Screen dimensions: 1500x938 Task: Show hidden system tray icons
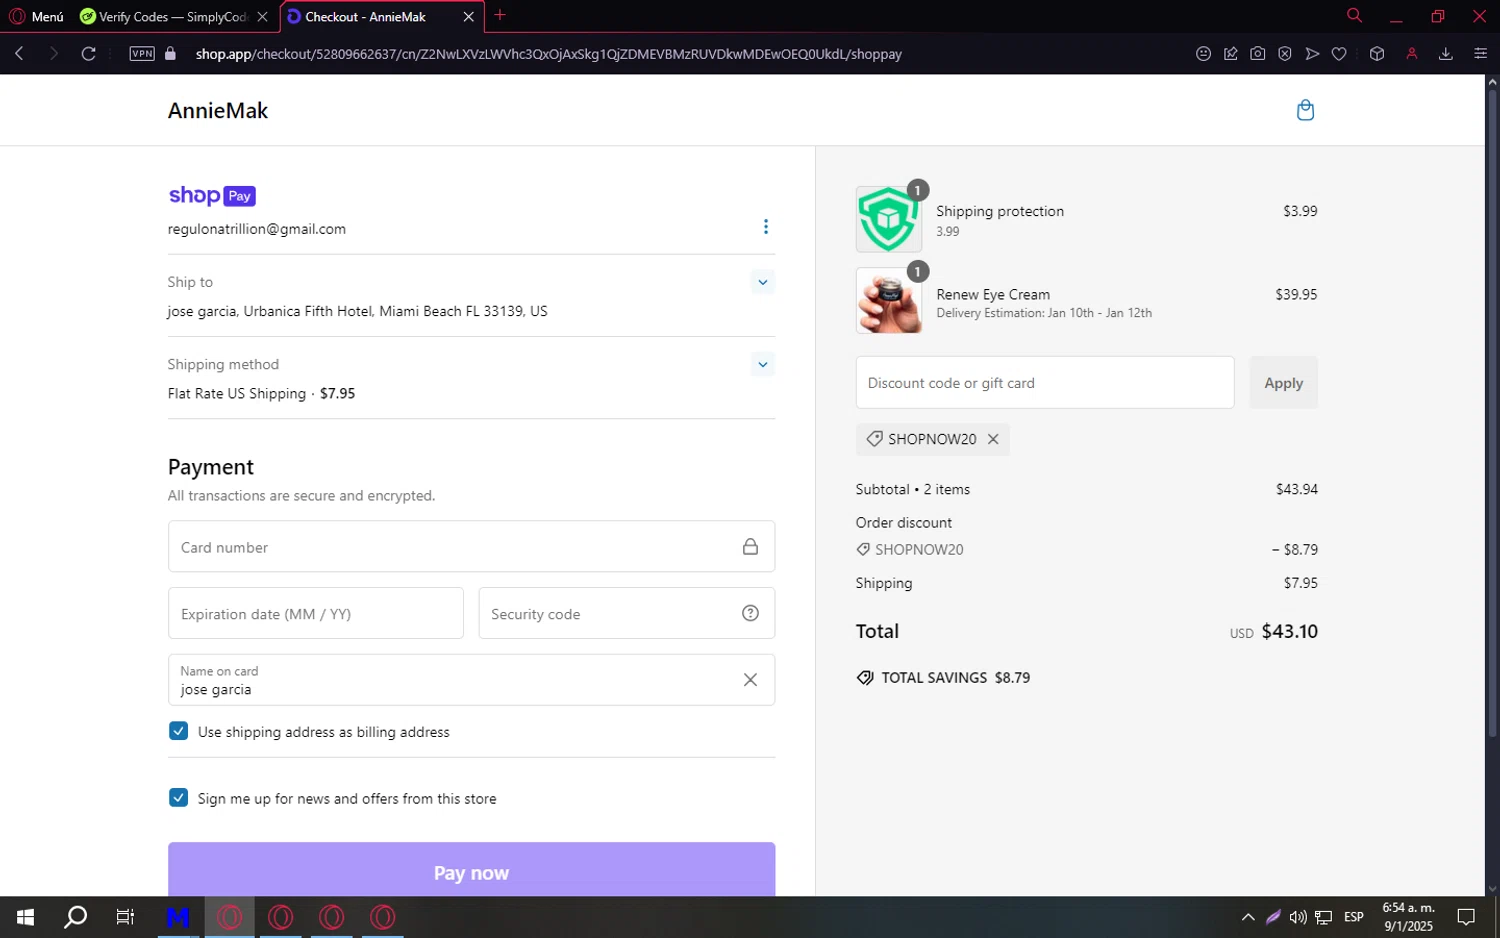tap(1248, 917)
